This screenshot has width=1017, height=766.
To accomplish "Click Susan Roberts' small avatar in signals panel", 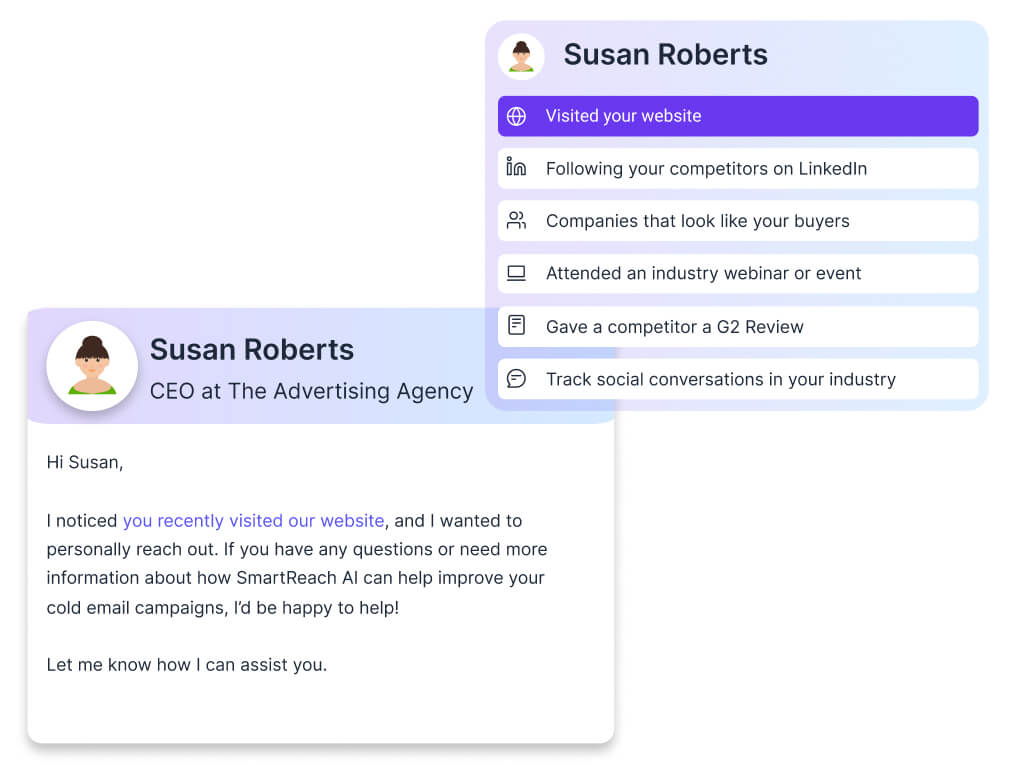I will [x=521, y=56].
